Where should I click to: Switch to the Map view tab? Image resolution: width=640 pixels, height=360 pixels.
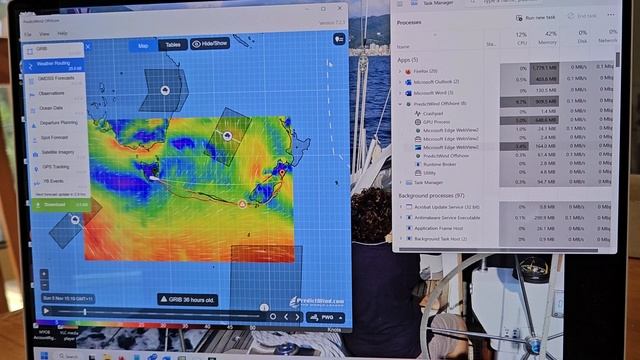point(143,46)
